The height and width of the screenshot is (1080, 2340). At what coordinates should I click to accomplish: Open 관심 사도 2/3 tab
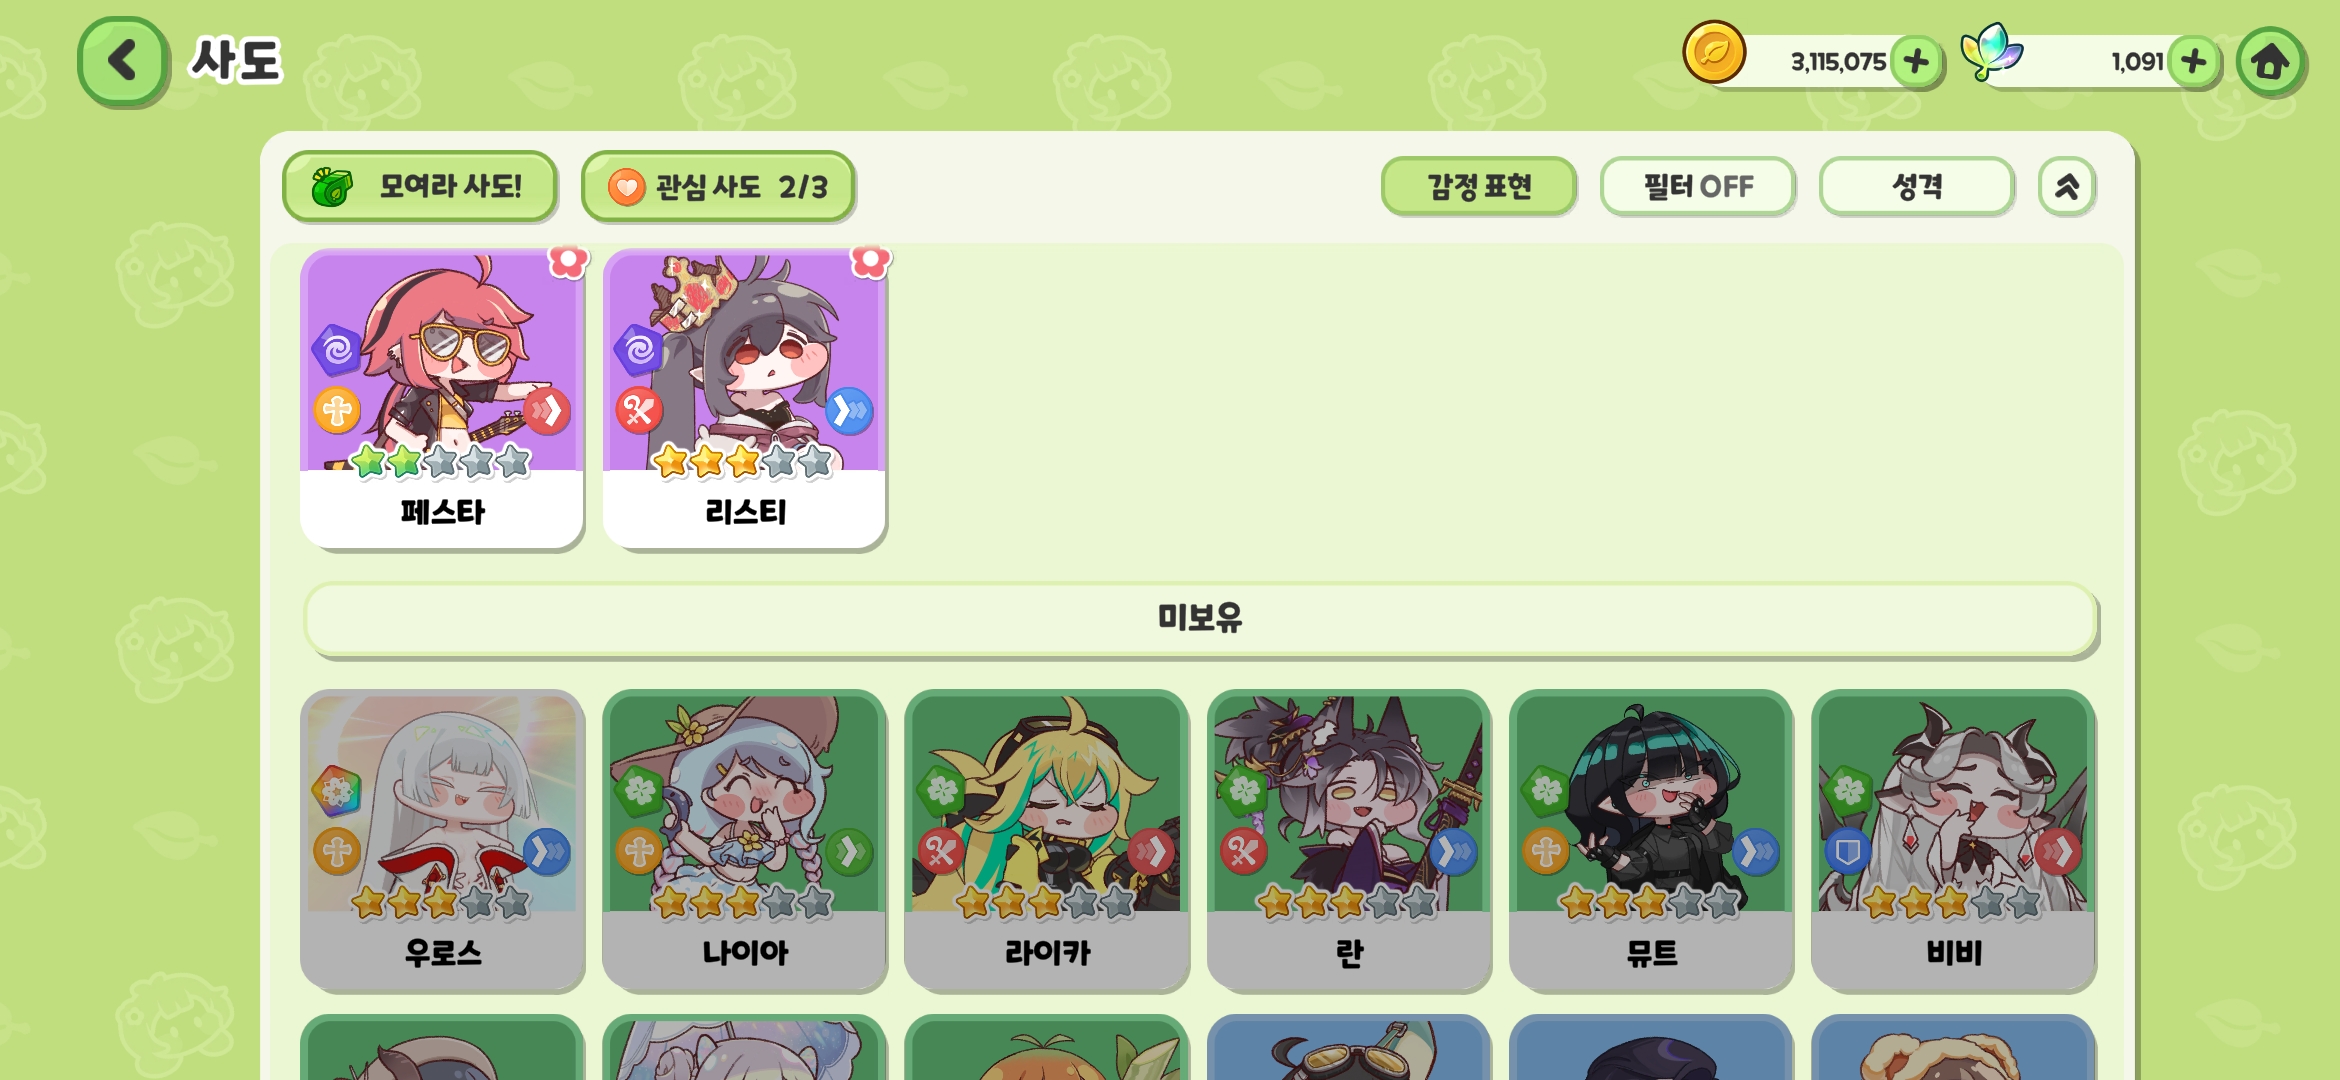[718, 187]
